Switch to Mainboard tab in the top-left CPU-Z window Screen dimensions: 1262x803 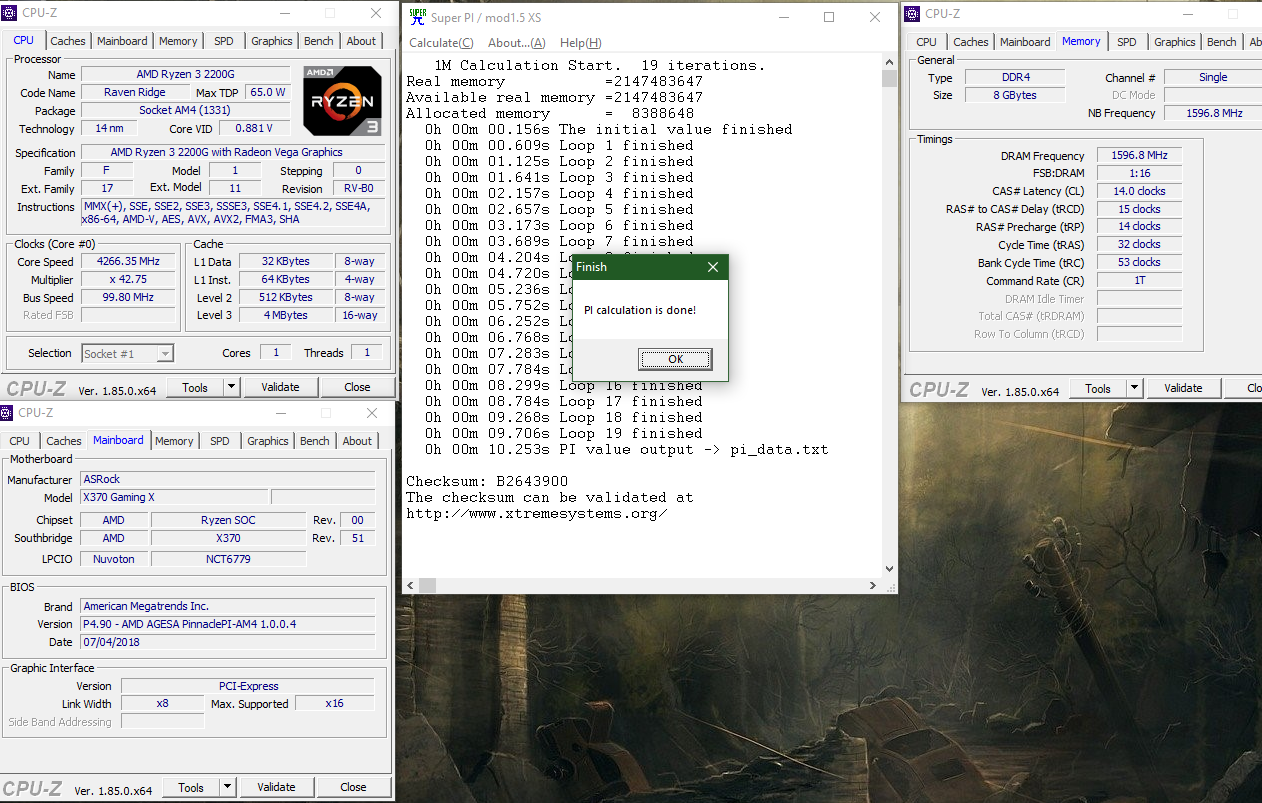122,41
